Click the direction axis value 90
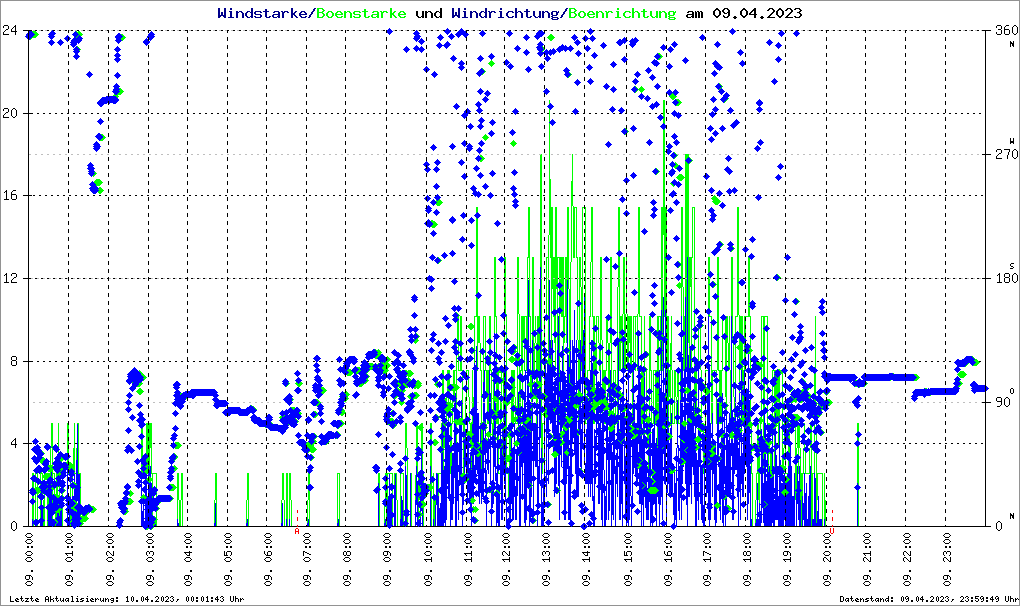 pyautogui.click(x=1002, y=402)
